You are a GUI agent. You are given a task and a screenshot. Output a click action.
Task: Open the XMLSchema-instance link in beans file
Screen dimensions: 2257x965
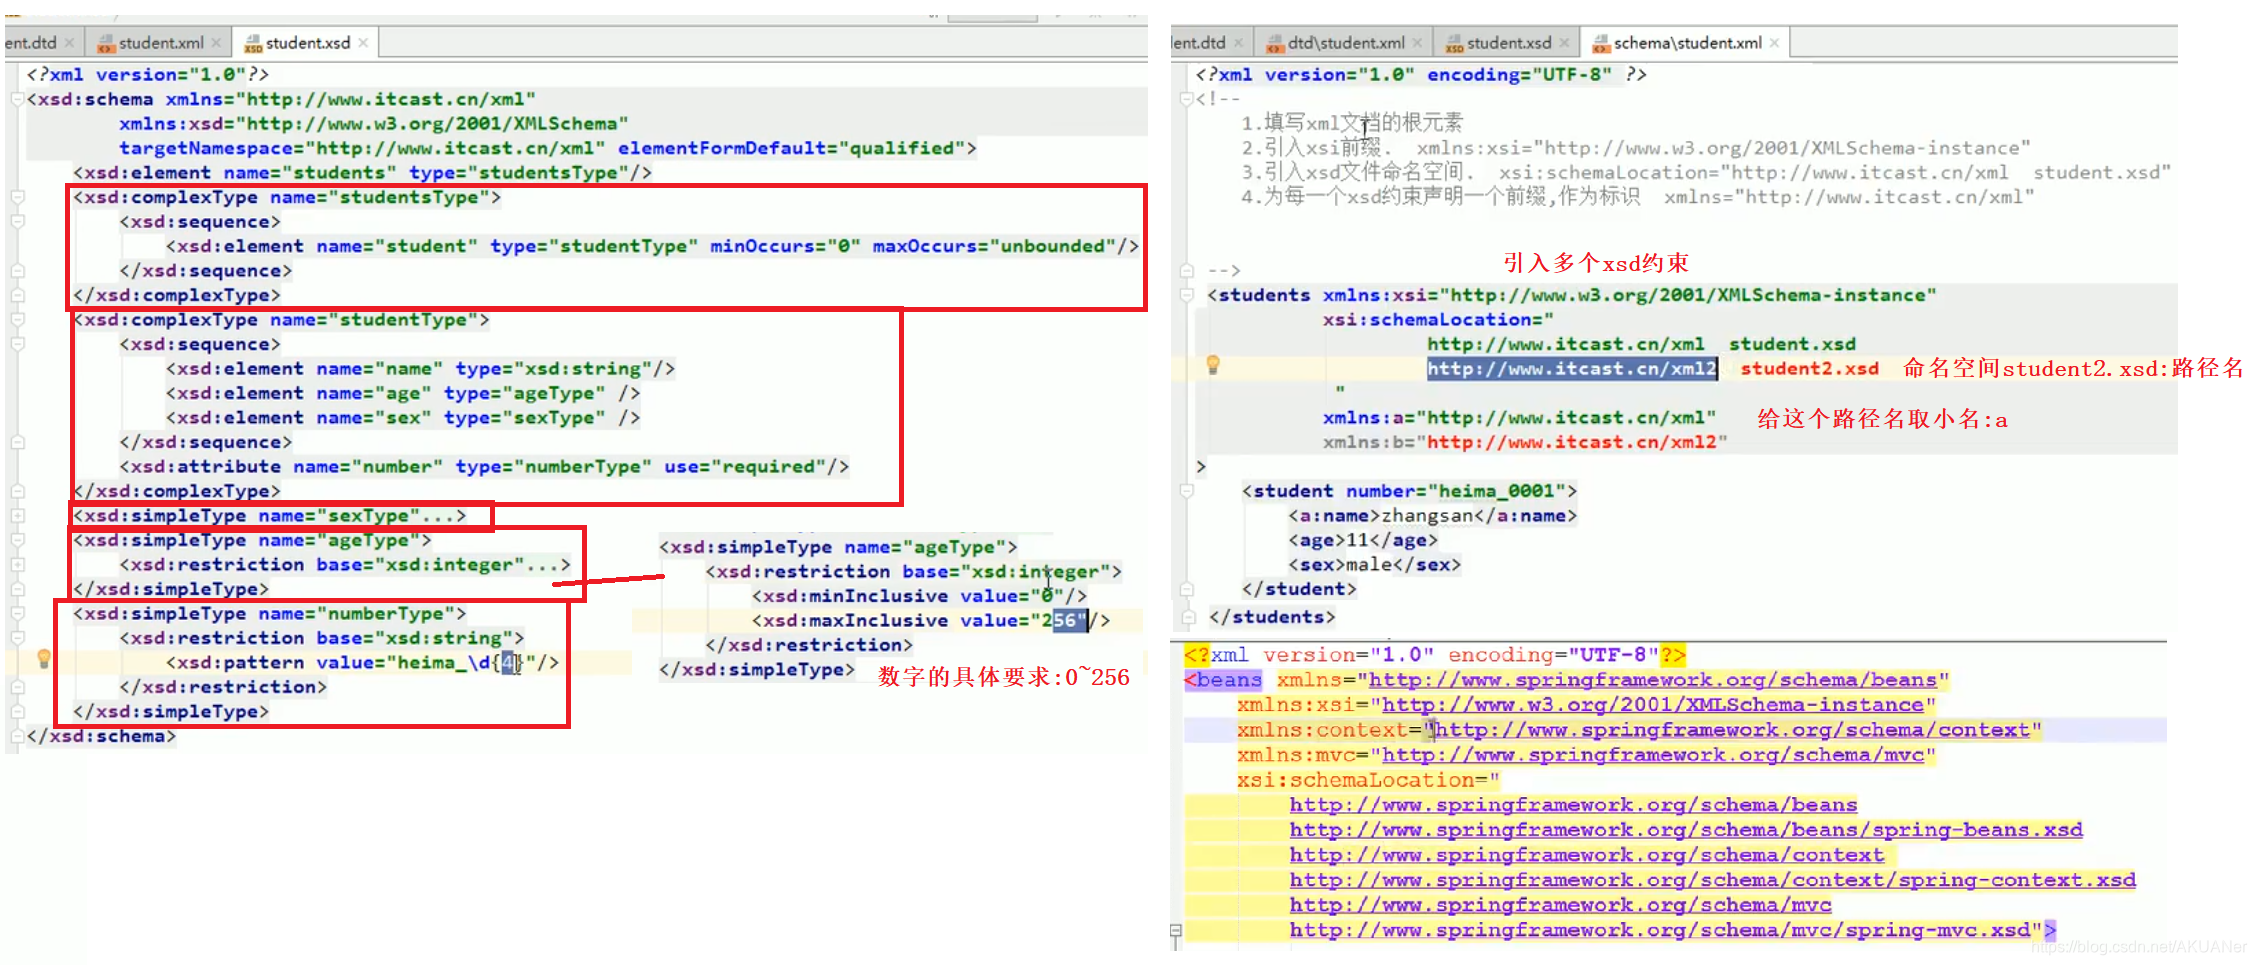click(x=1653, y=705)
